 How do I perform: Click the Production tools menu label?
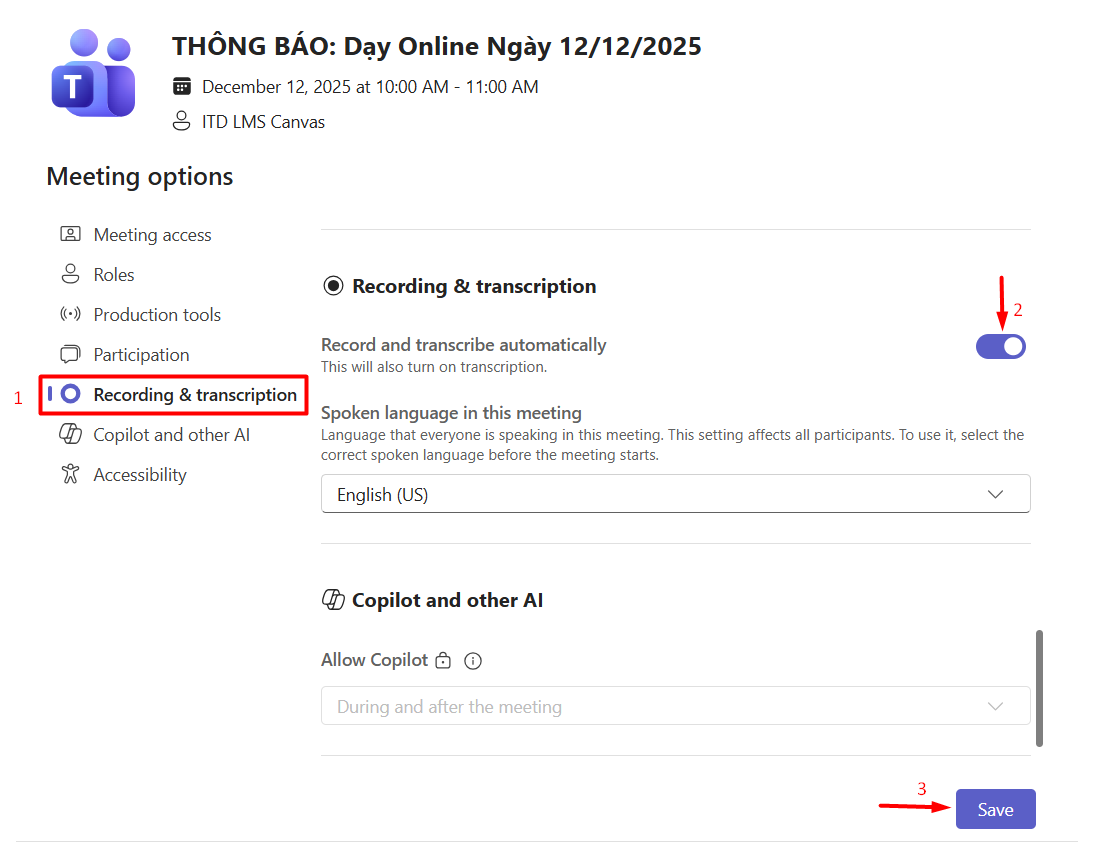pyautogui.click(x=157, y=315)
